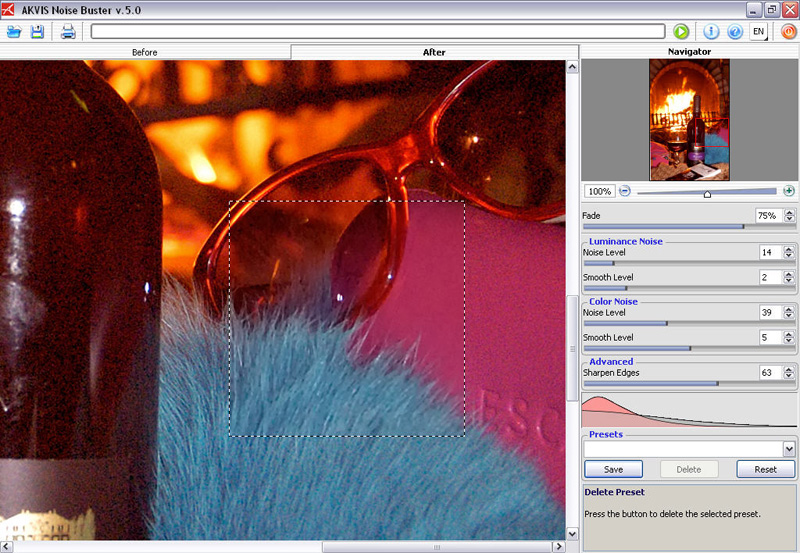
Task: Click the Reset button
Action: click(x=765, y=469)
